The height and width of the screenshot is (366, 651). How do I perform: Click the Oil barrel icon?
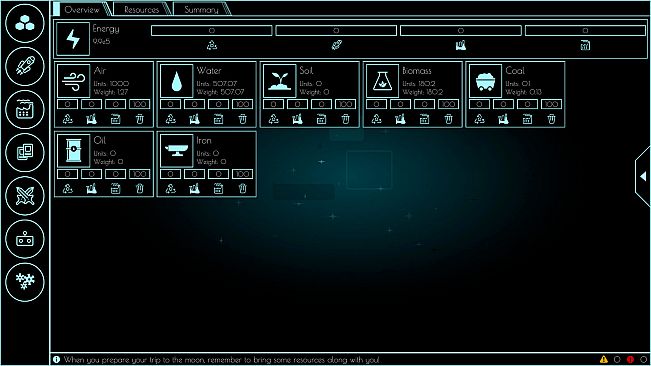pos(73,151)
